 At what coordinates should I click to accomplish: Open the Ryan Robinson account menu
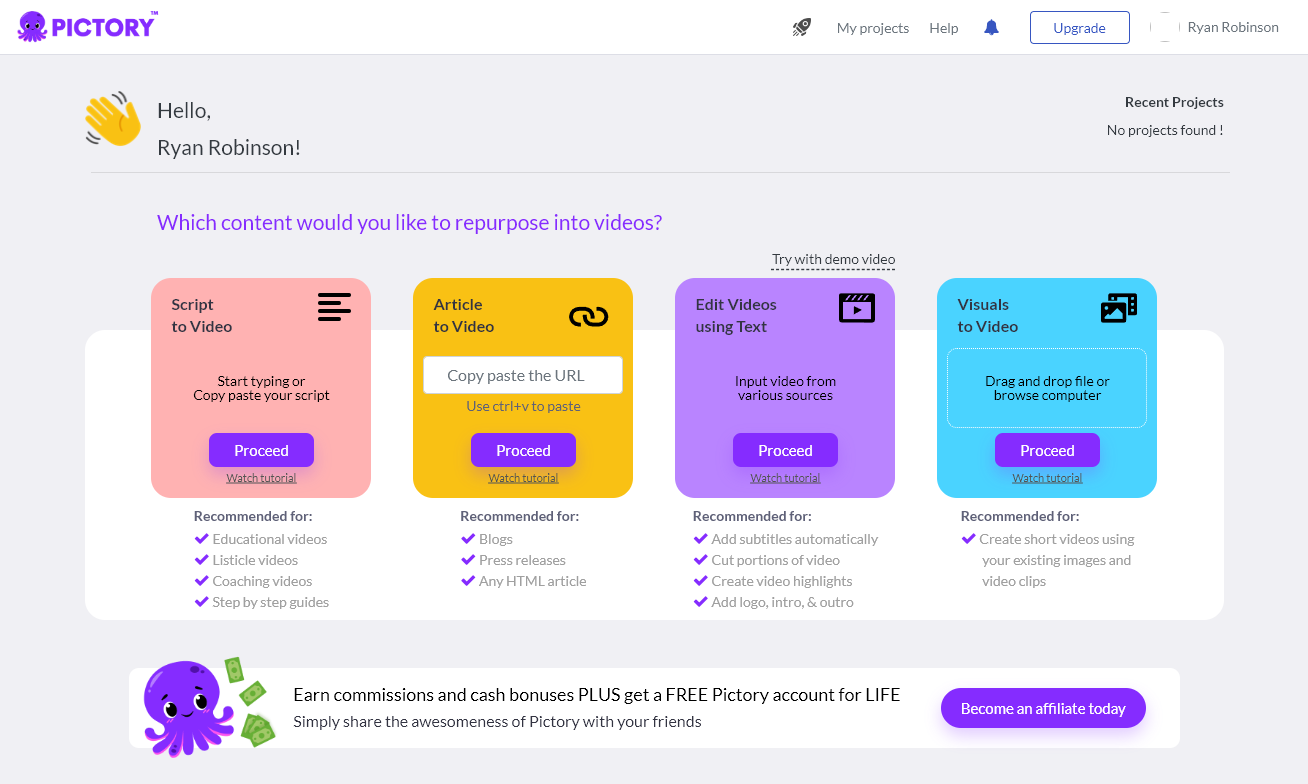point(1232,27)
